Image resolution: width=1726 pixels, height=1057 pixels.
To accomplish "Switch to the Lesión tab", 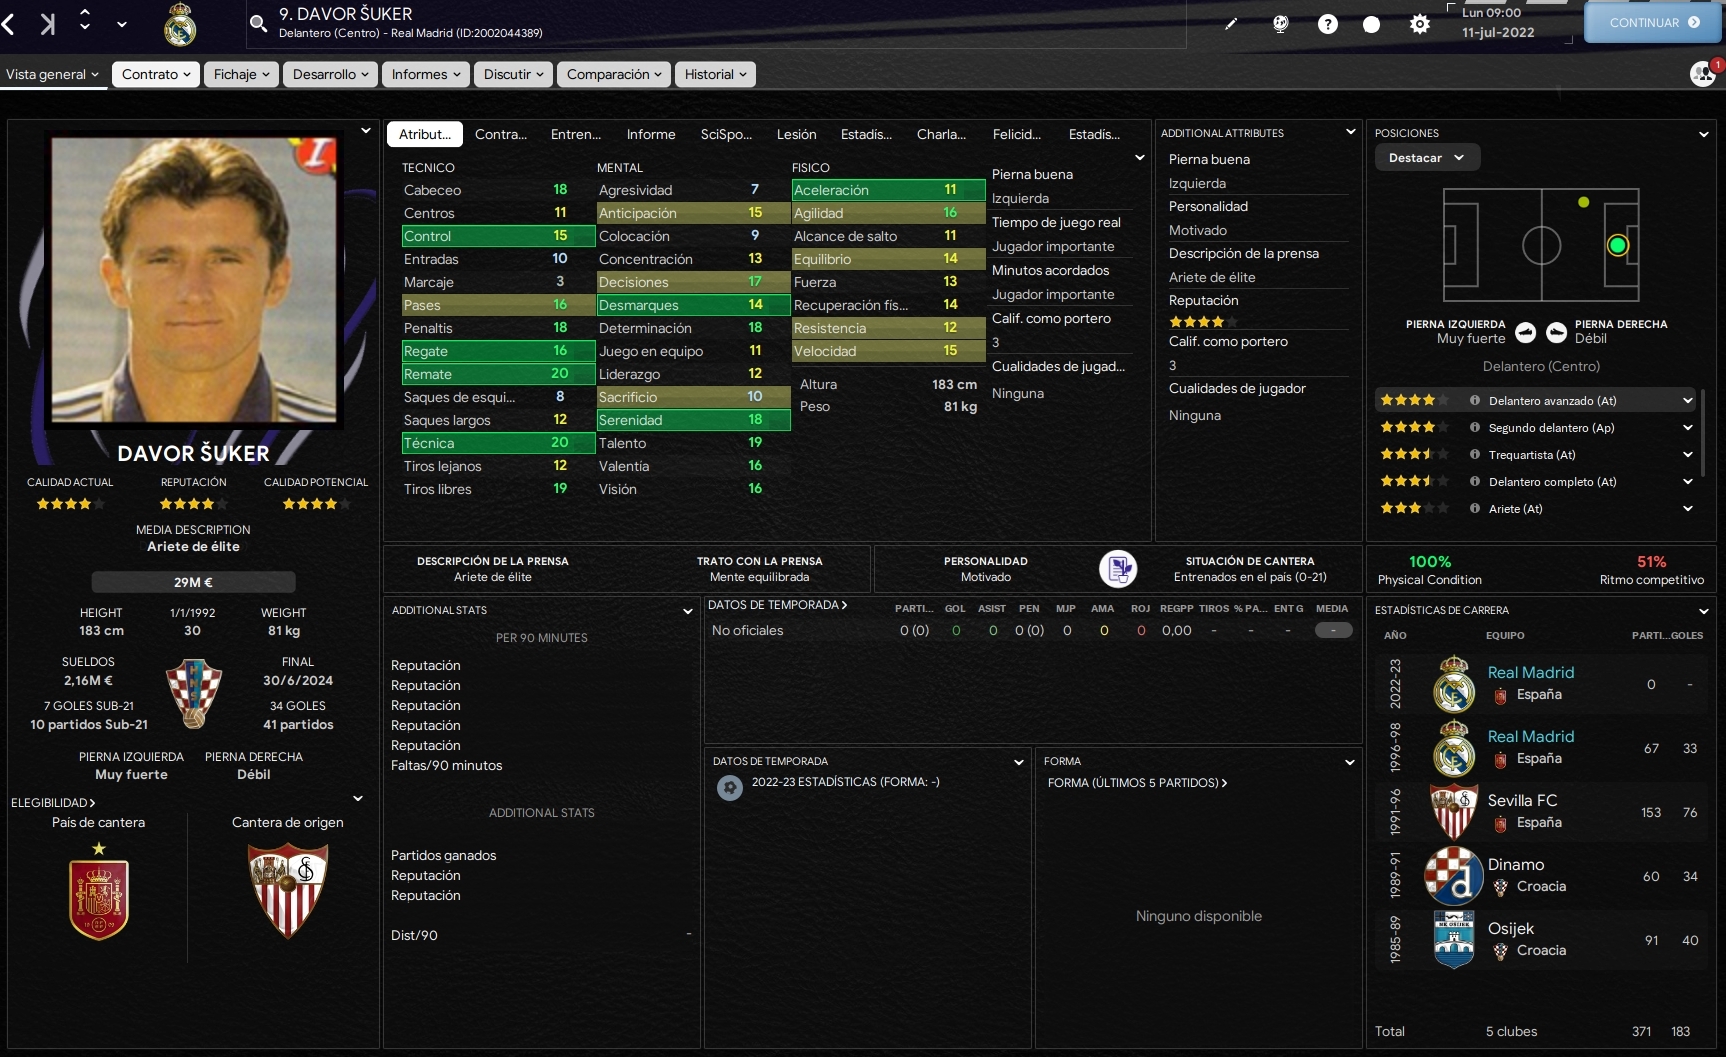I will click(797, 134).
